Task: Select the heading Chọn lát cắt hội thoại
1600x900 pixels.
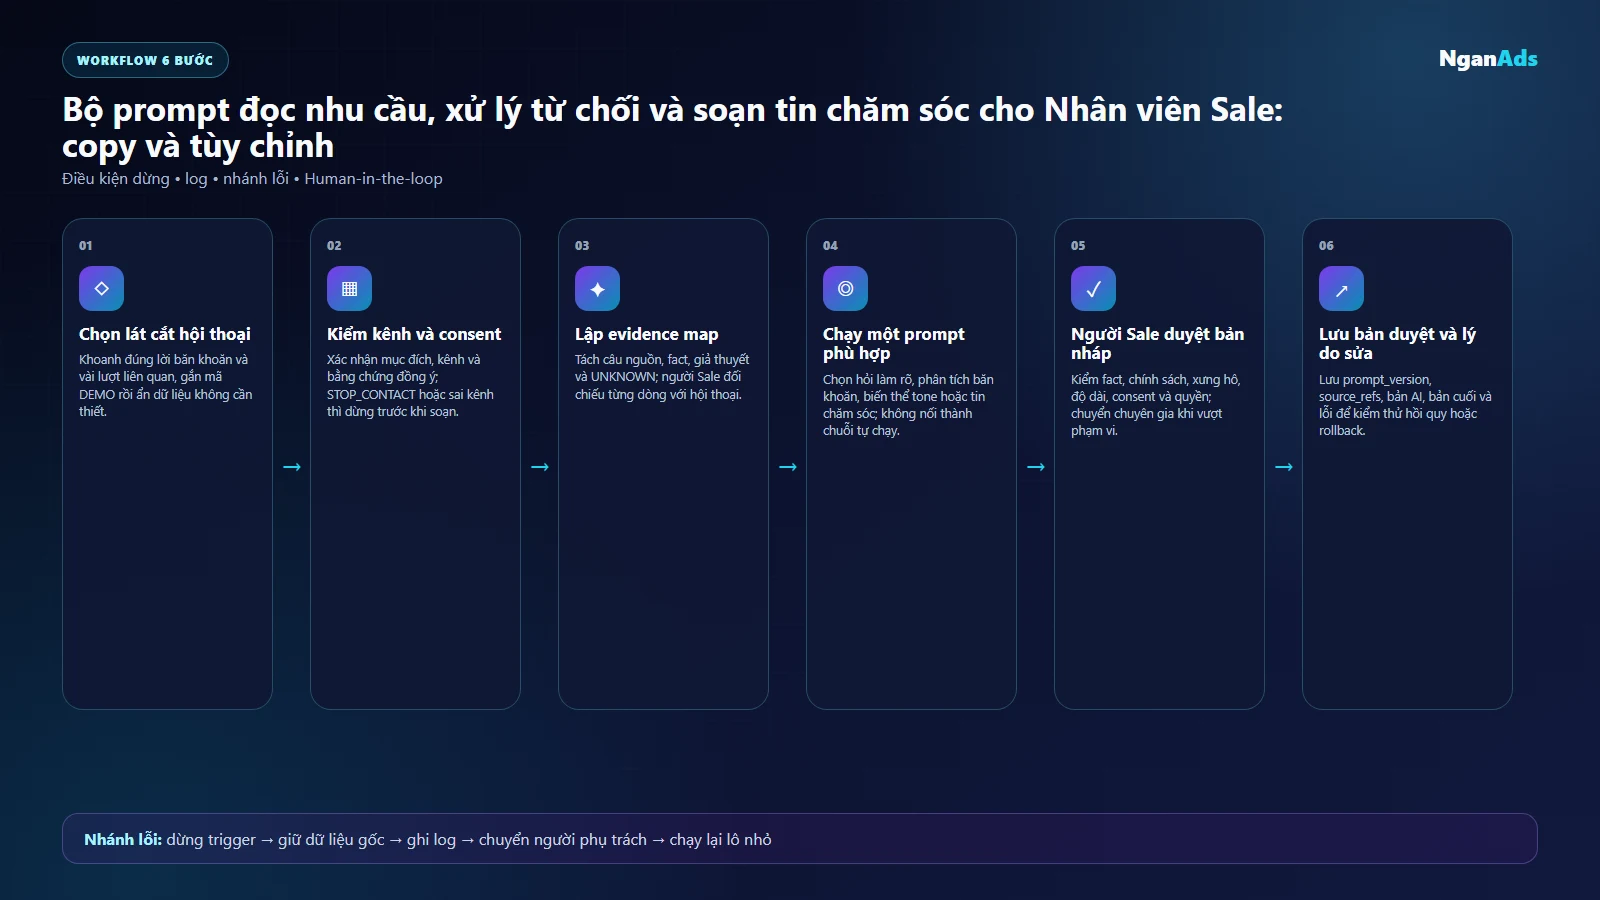Action: pyautogui.click(x=165, y=334)
